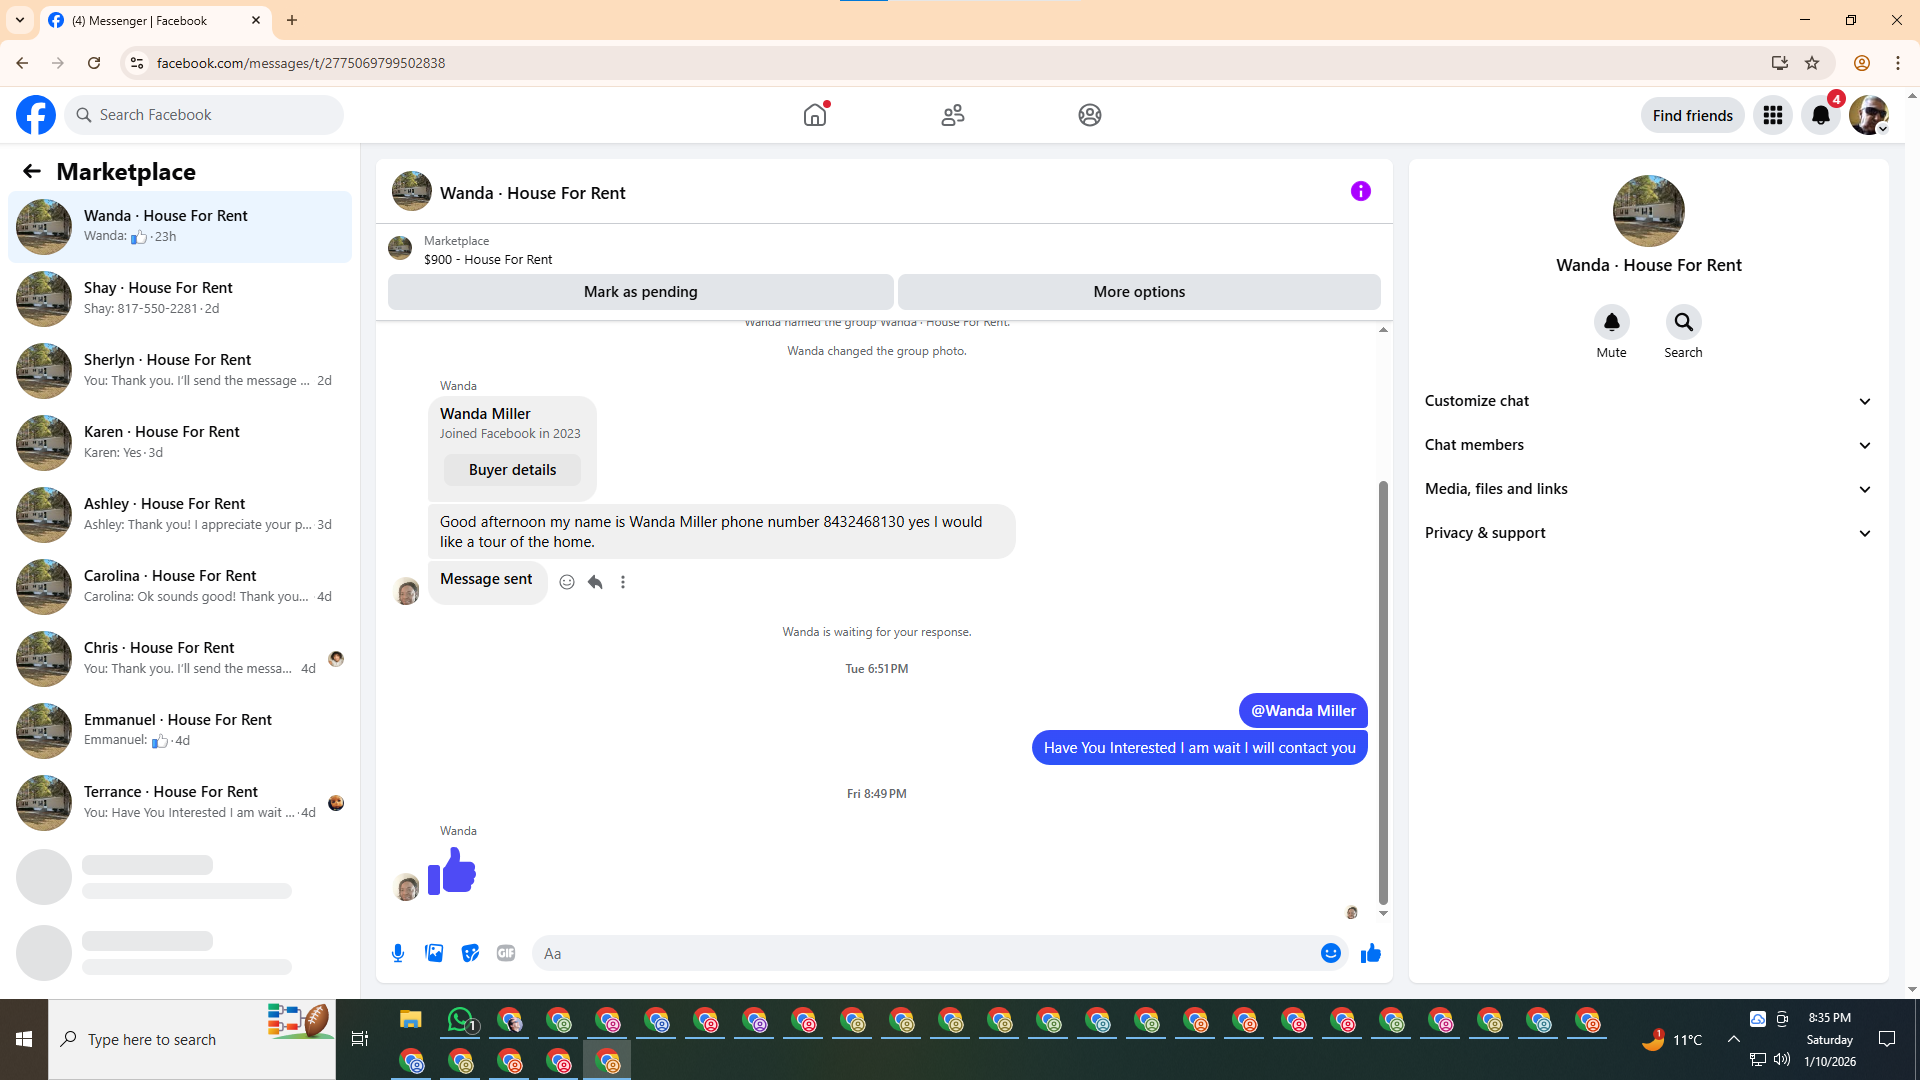The image size is (1920, 1080).
Task: Reply to the 'Message sent' bubble
Action: [x=595, y=582]
